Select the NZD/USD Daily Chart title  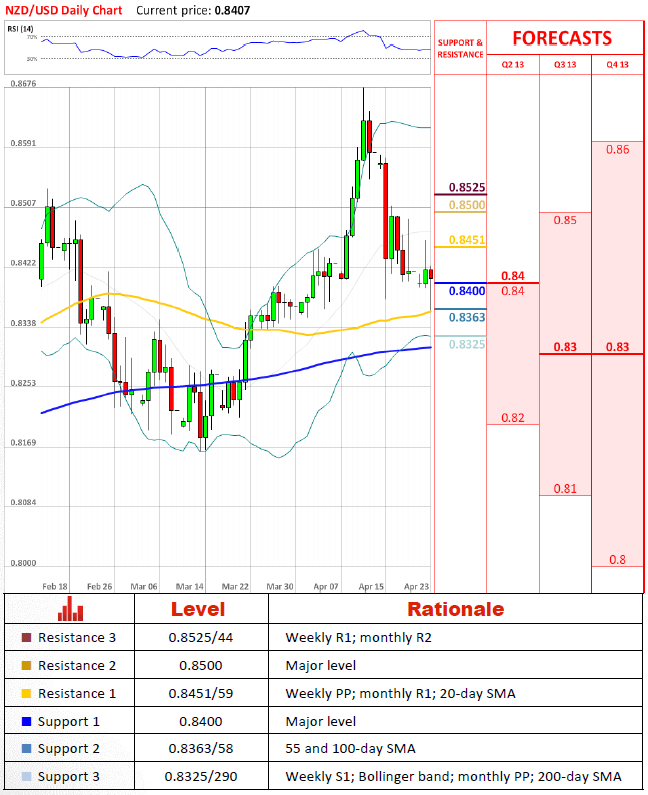pyautogui.click(x=64, y=10)
